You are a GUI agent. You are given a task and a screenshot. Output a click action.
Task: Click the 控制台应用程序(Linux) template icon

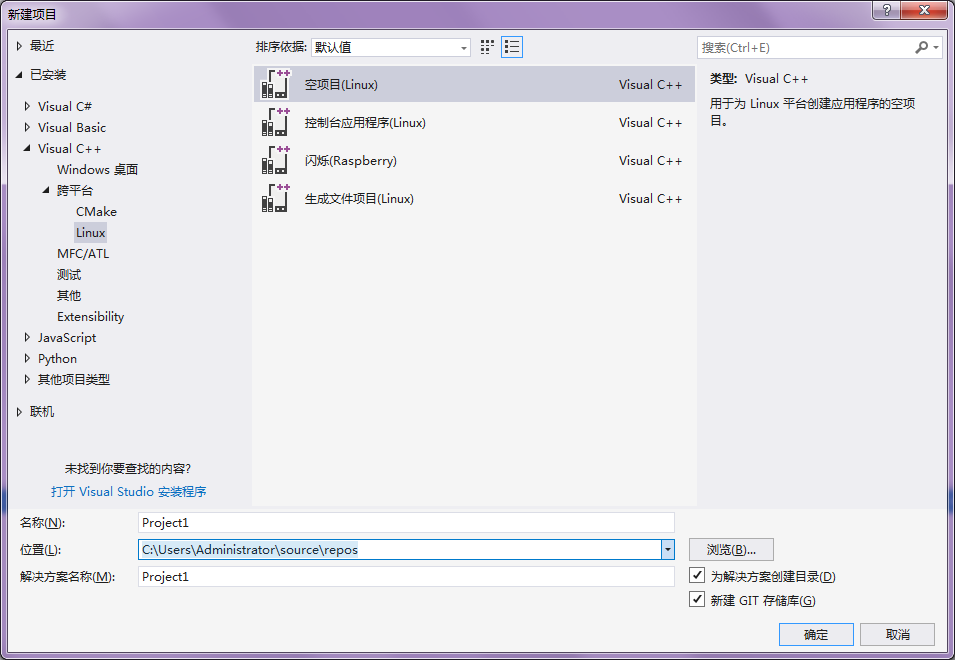(275, 123)
